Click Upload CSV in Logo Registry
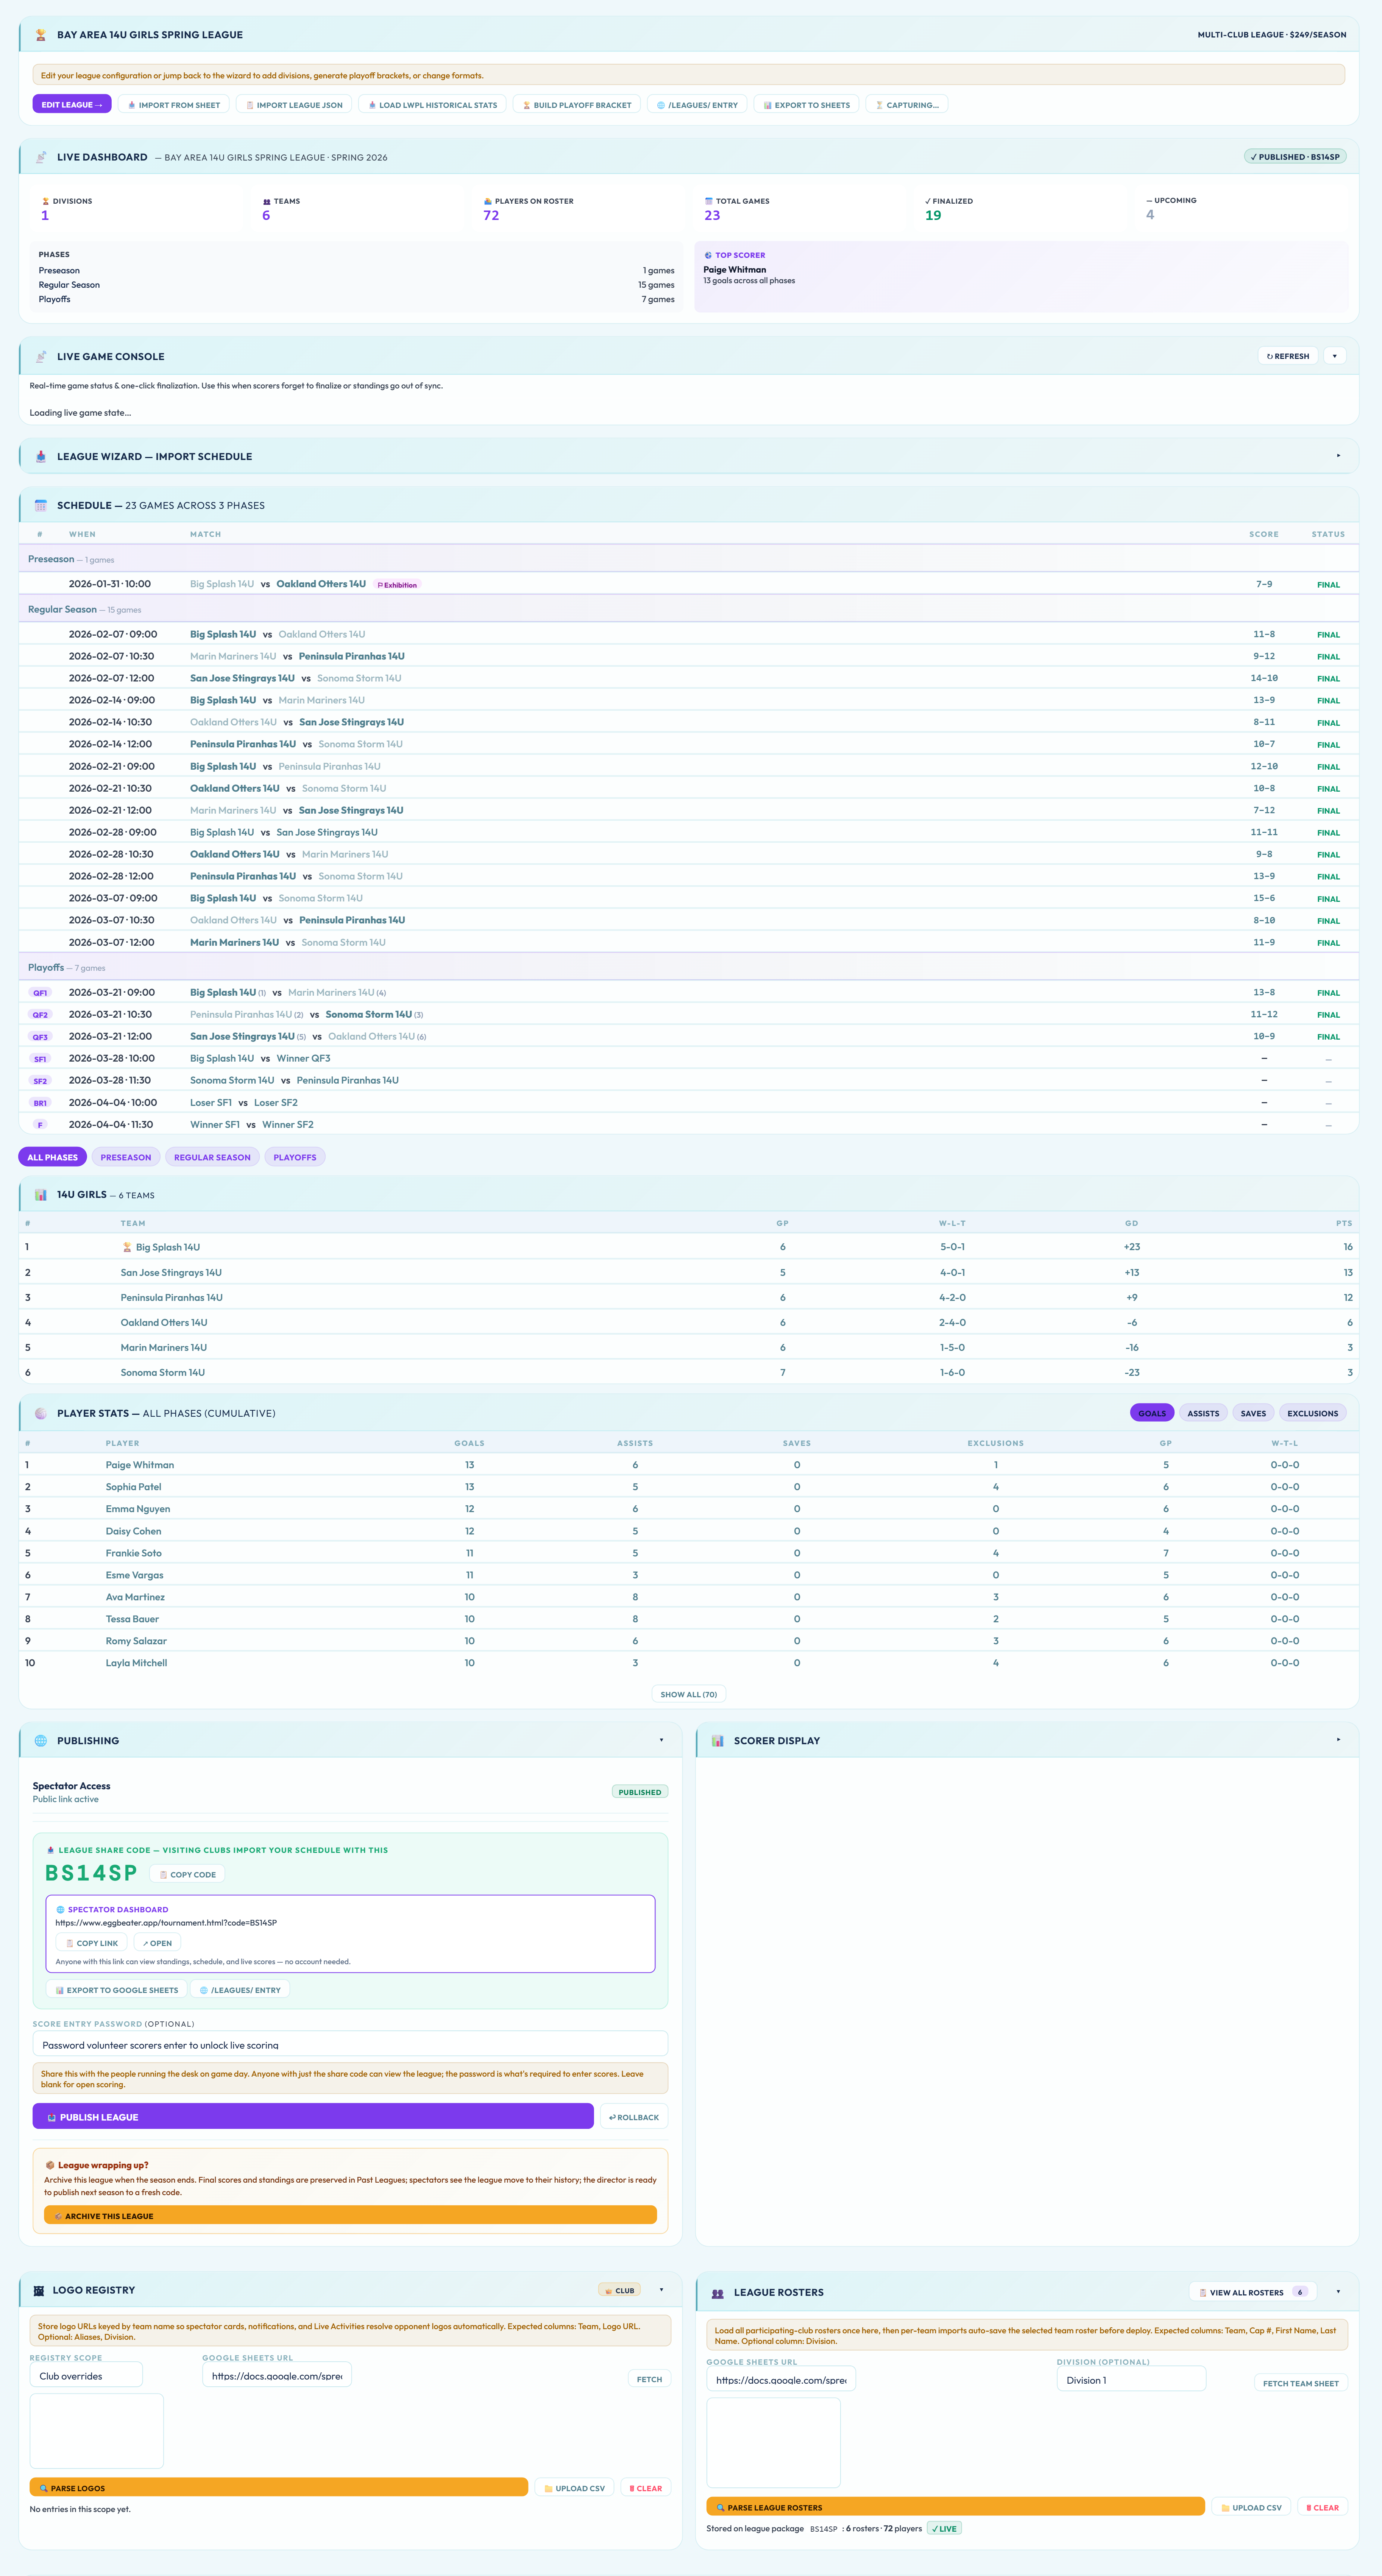1382x2576 pixels. tap(574, 2488)
